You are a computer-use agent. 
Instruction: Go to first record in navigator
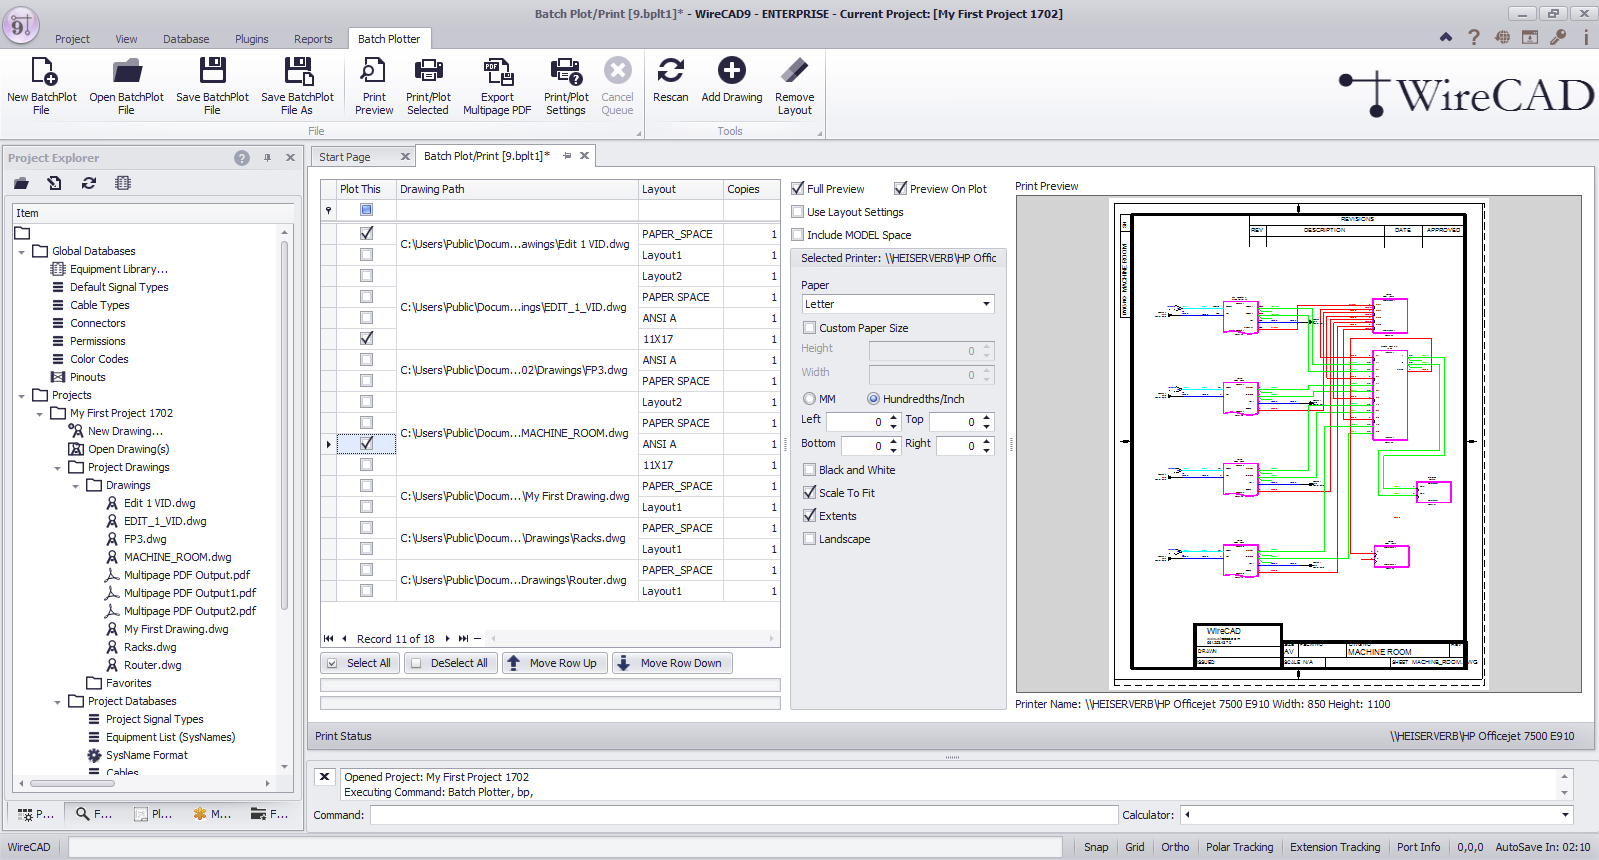point(328,638)
